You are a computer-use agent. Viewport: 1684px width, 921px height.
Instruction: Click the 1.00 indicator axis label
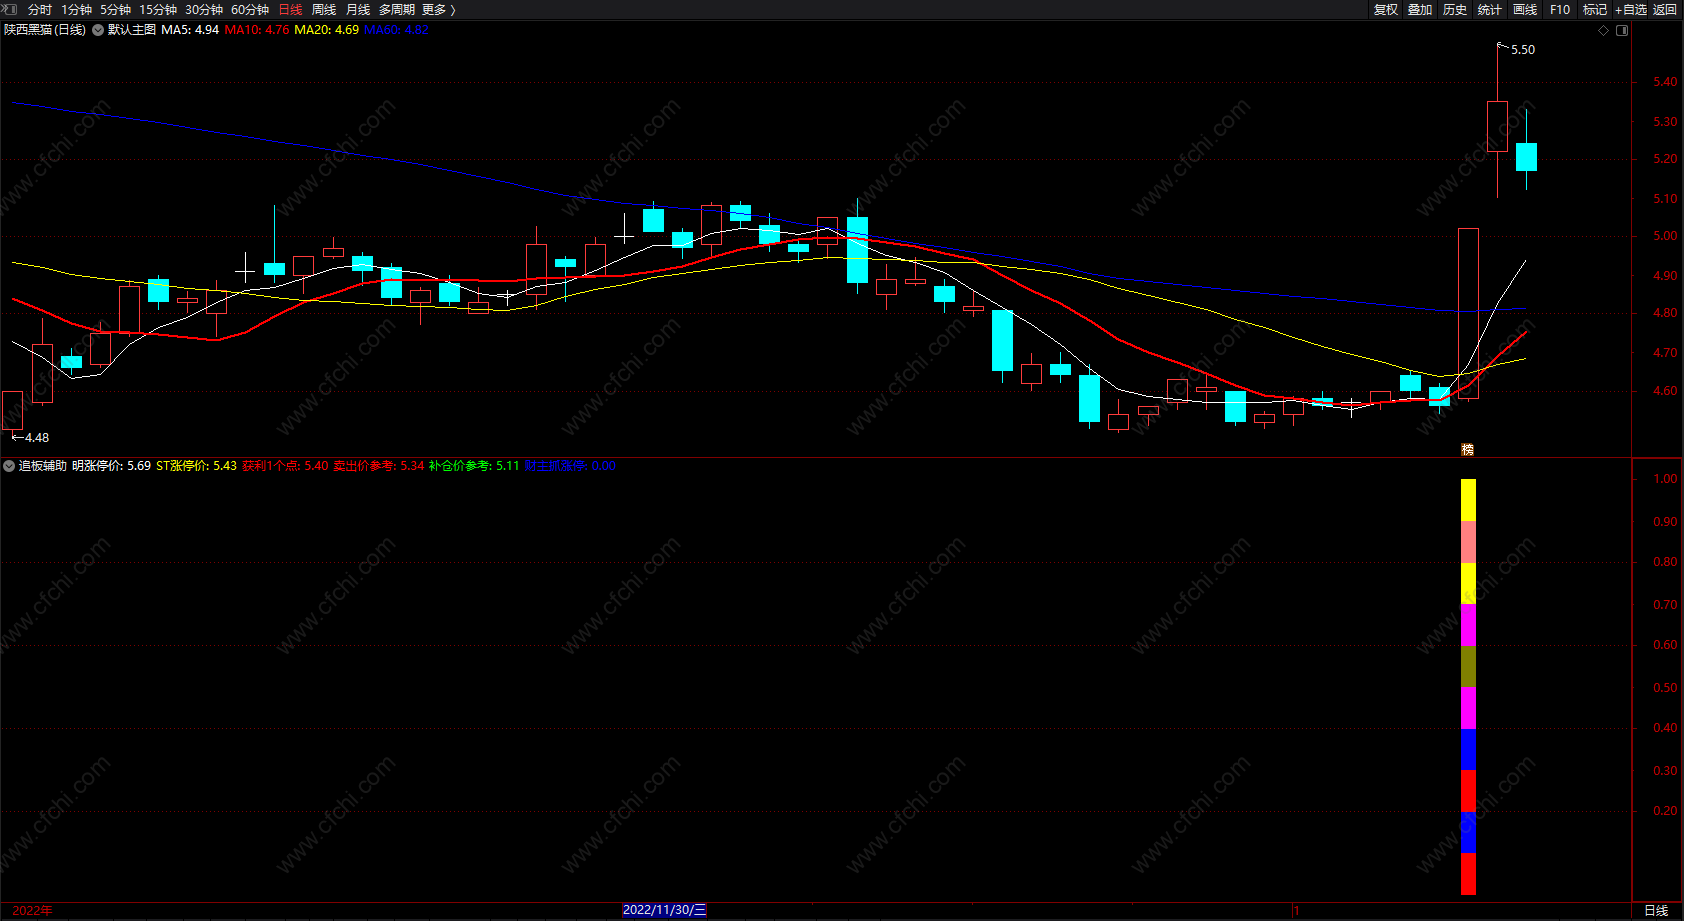[1665, 479]
